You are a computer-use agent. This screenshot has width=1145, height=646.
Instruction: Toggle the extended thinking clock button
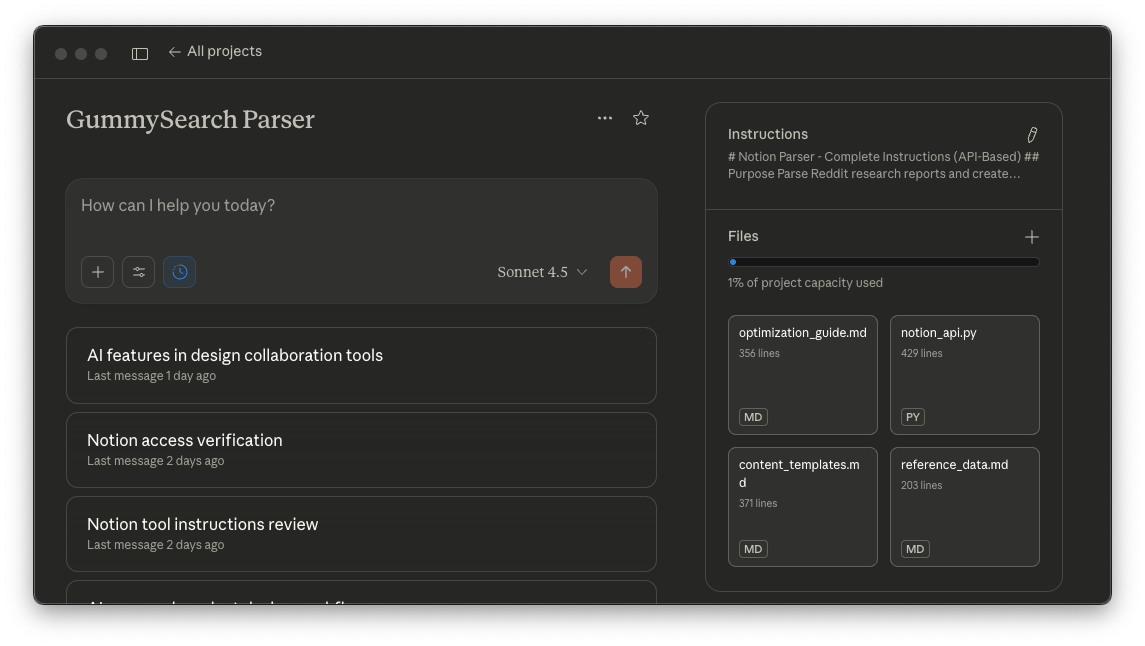(180, 272)
